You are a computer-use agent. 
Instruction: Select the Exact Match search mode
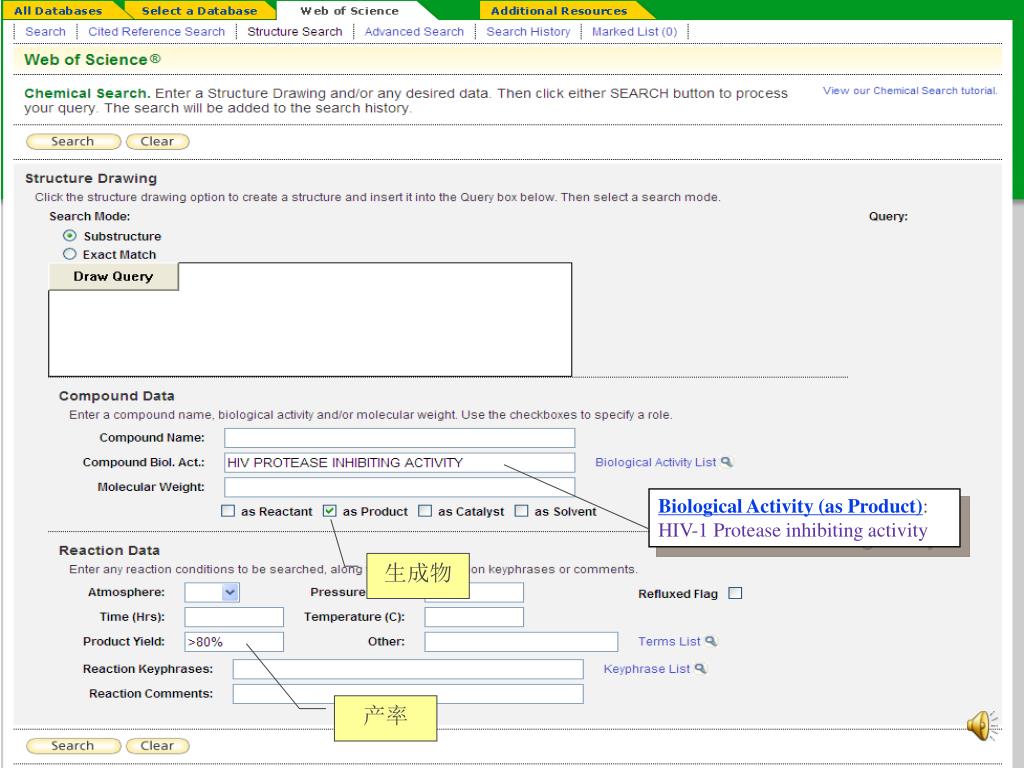(69, 253)
